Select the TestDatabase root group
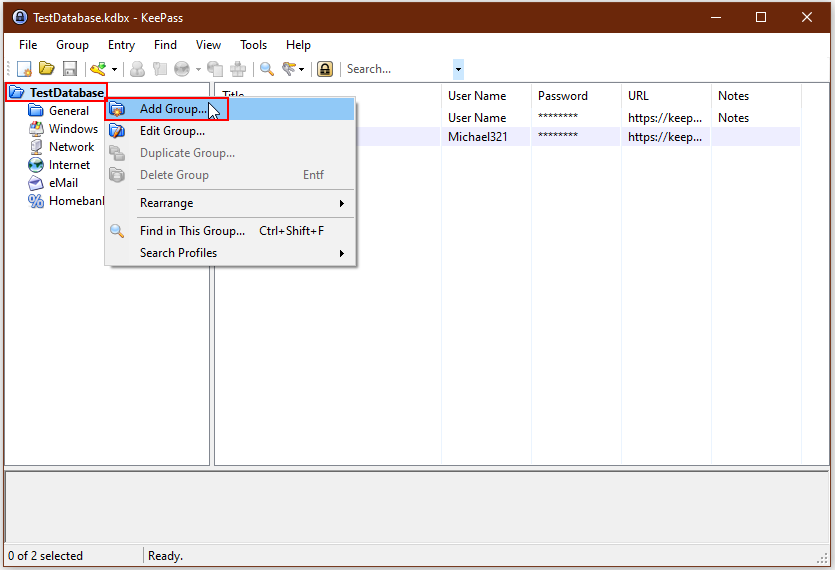The width and height of the screenshot is (835, 570). (67, 93)
